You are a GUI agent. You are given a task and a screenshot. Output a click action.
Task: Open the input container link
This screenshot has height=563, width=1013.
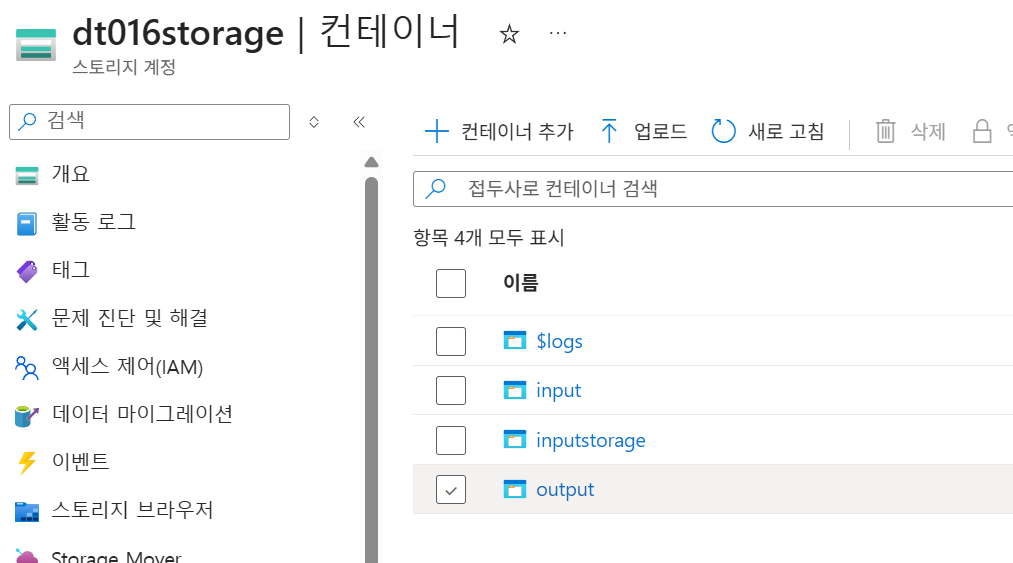(x=559, y=390)
